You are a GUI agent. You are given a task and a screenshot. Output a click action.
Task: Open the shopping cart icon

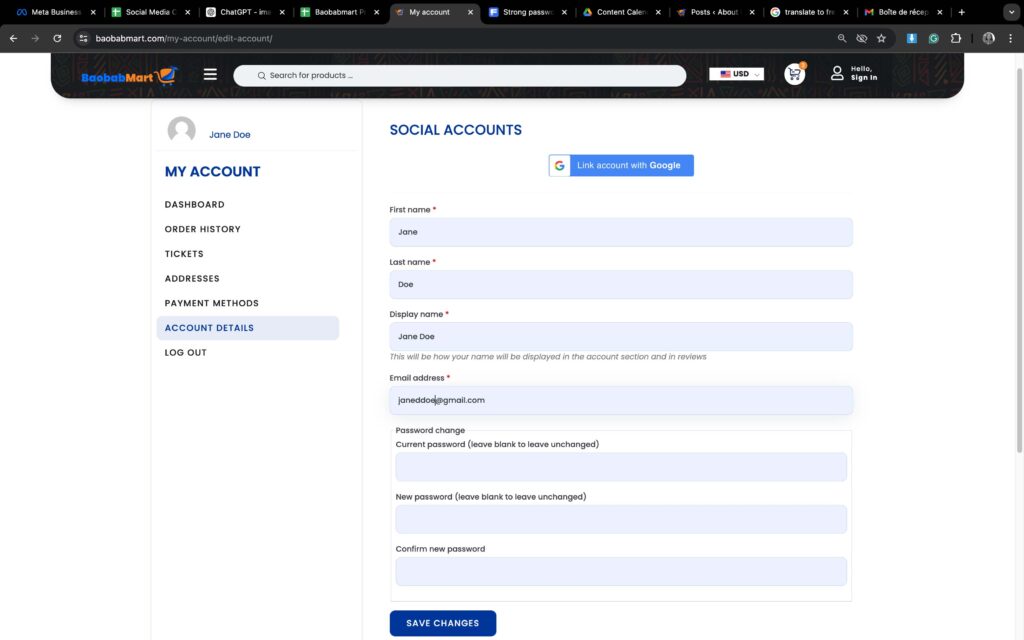pos(793,74)
